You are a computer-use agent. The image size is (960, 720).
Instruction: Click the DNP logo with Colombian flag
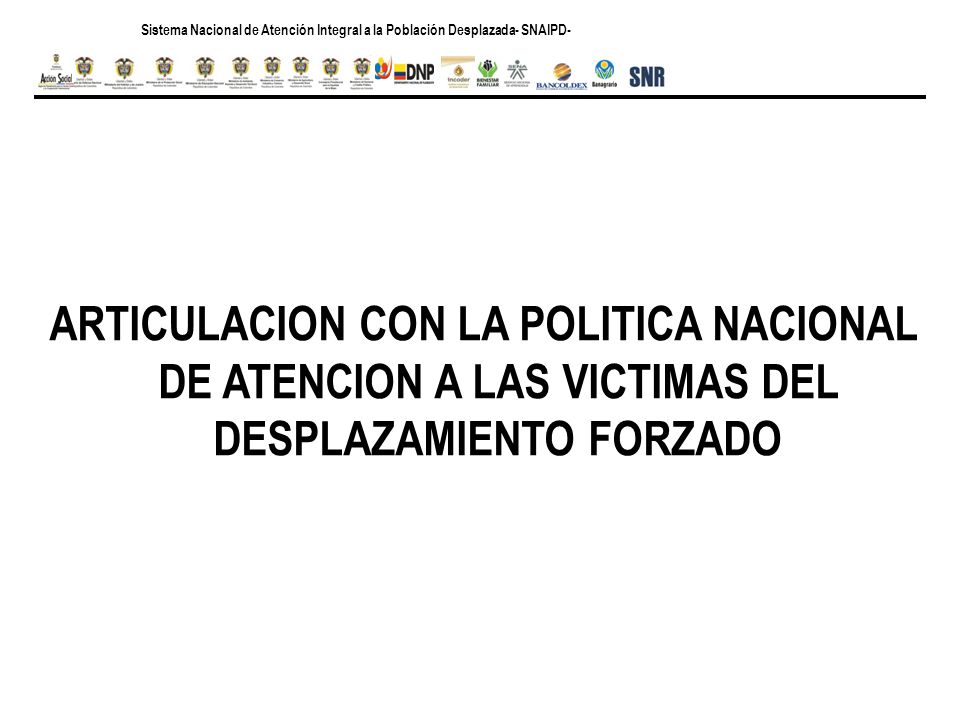(414, 73)
